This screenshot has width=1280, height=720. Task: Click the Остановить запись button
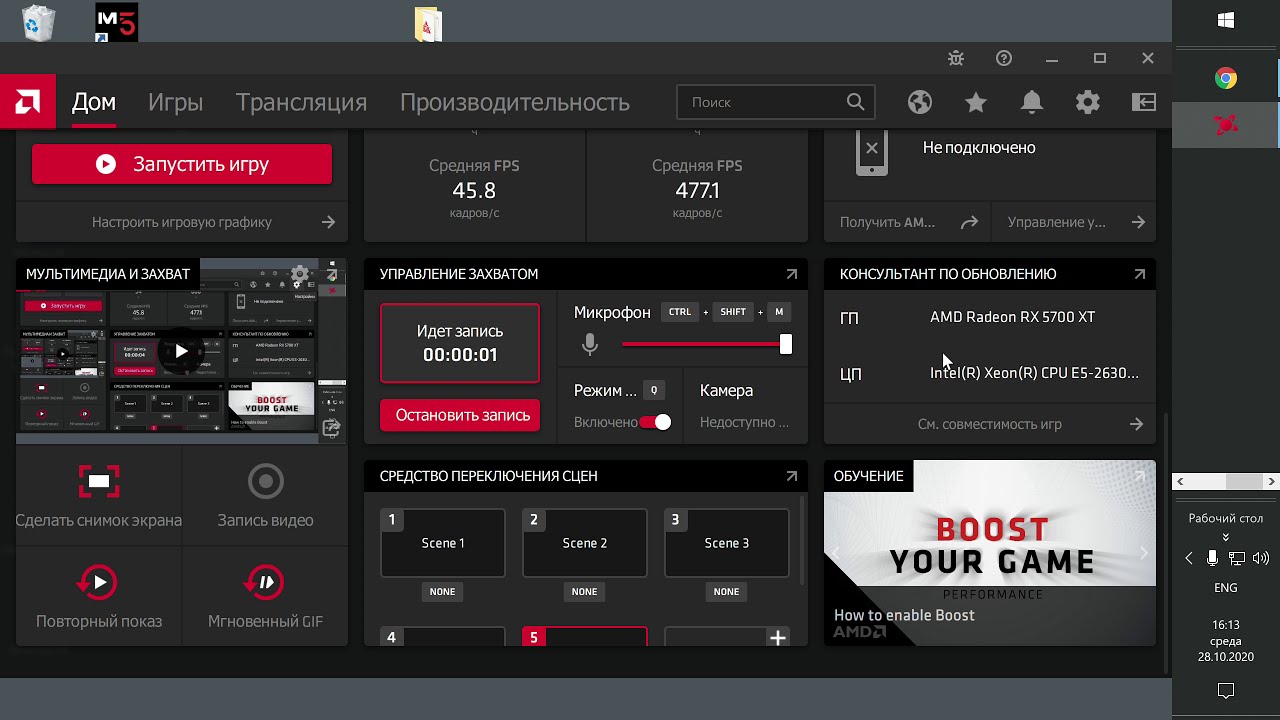point(460,415)
